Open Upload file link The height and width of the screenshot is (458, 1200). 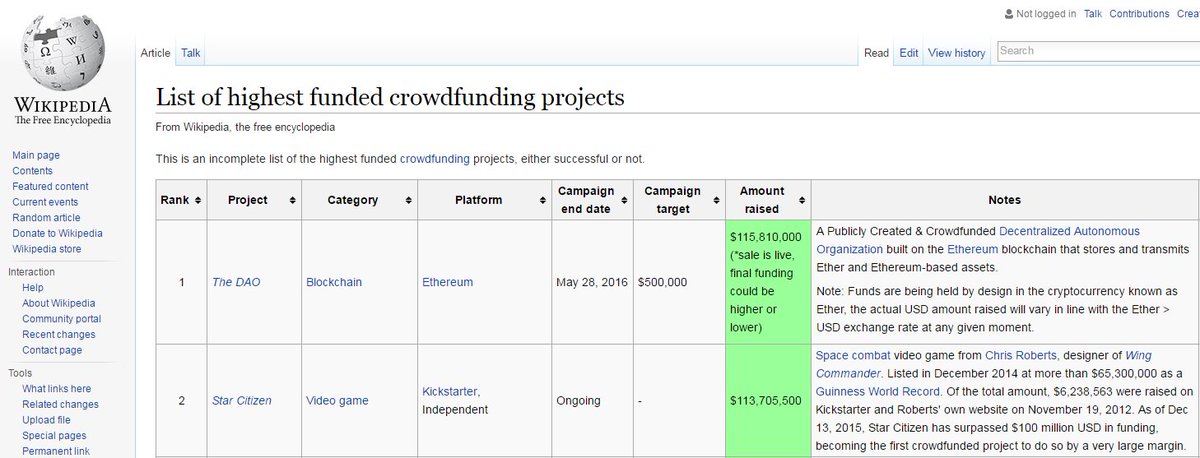point(46,420)
